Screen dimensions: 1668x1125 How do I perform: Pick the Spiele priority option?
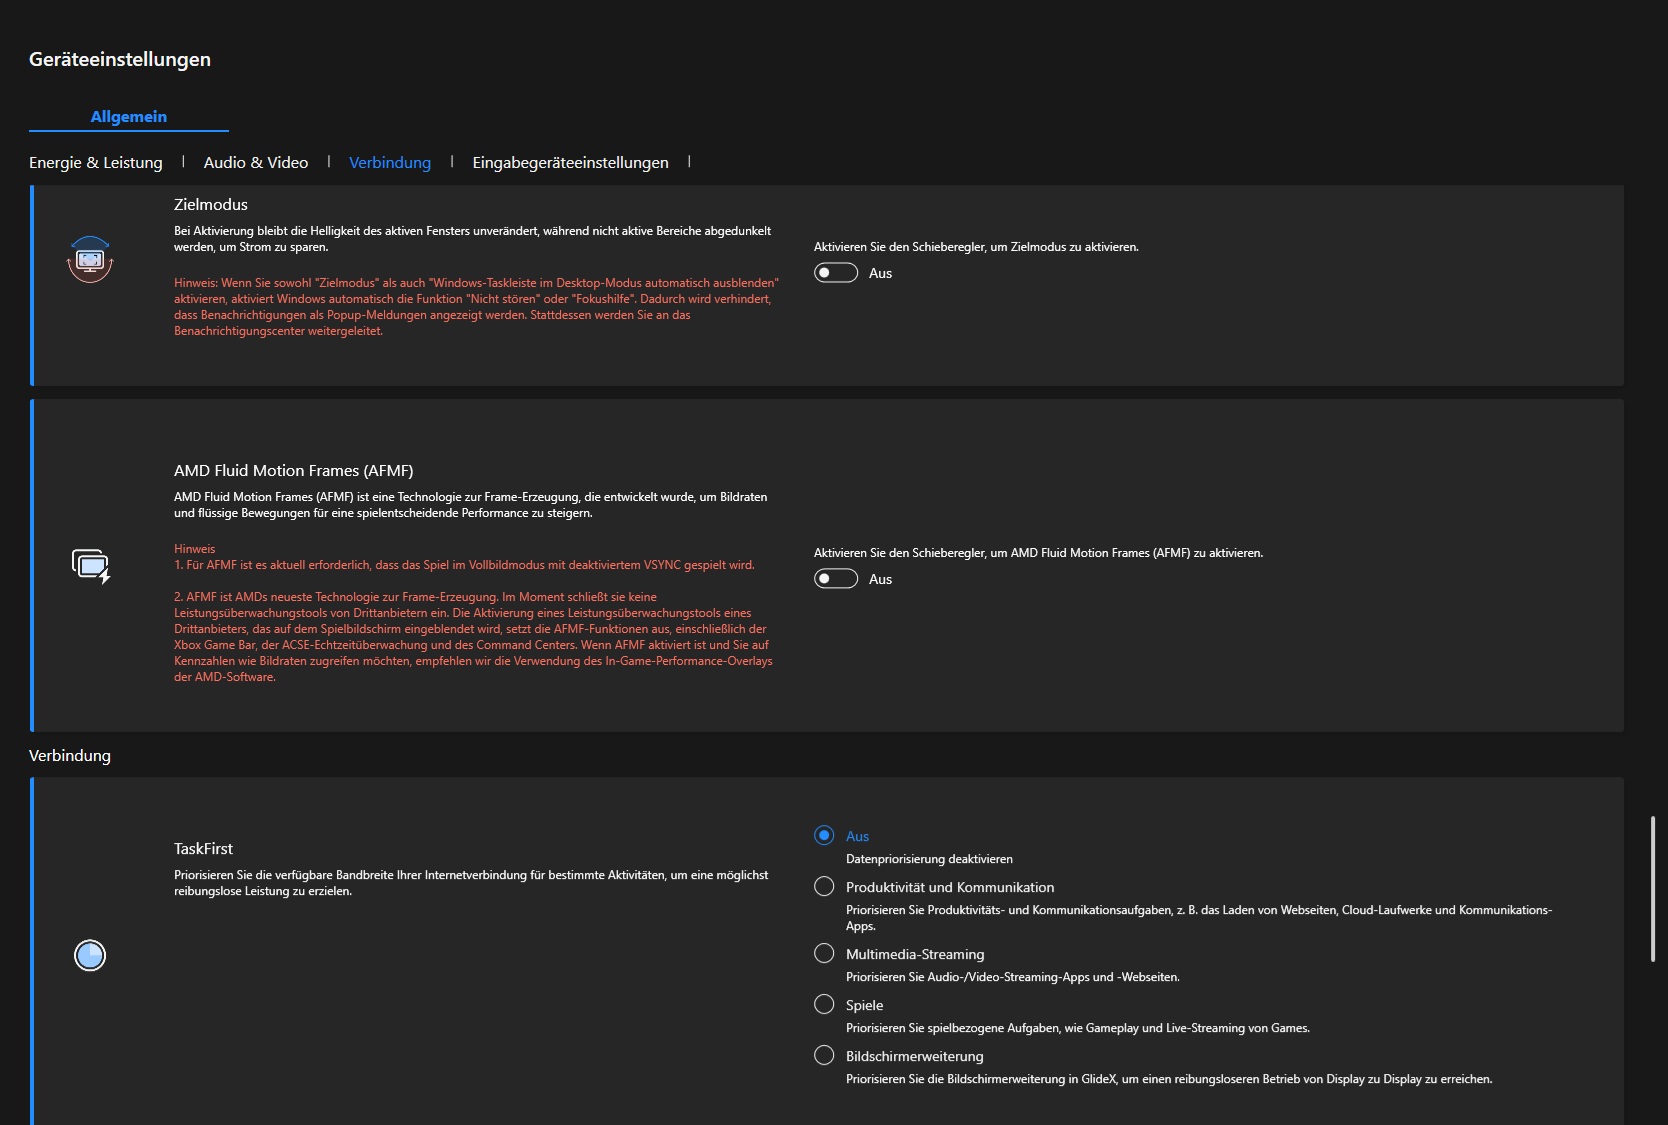pos(824,1004)
